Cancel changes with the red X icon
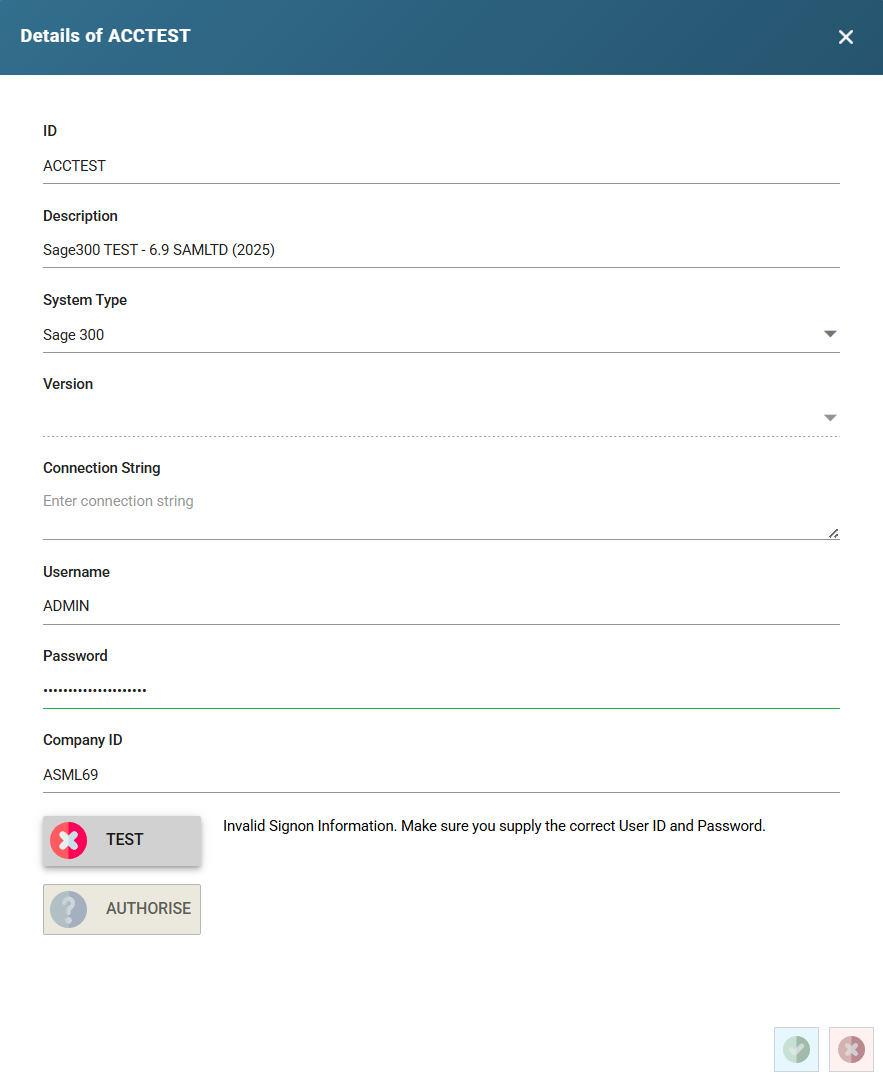The width and height of the screenshot is (883, 1081). (x=851, y=1049)
